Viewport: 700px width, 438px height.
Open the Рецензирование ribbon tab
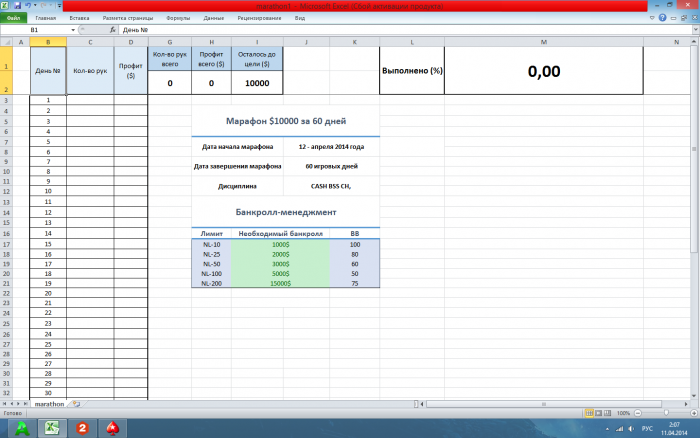259,18
